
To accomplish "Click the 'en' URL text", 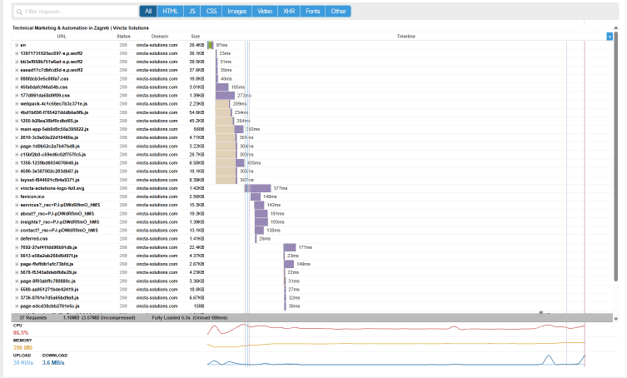I will pyautogui.click(x=23, y=45).
